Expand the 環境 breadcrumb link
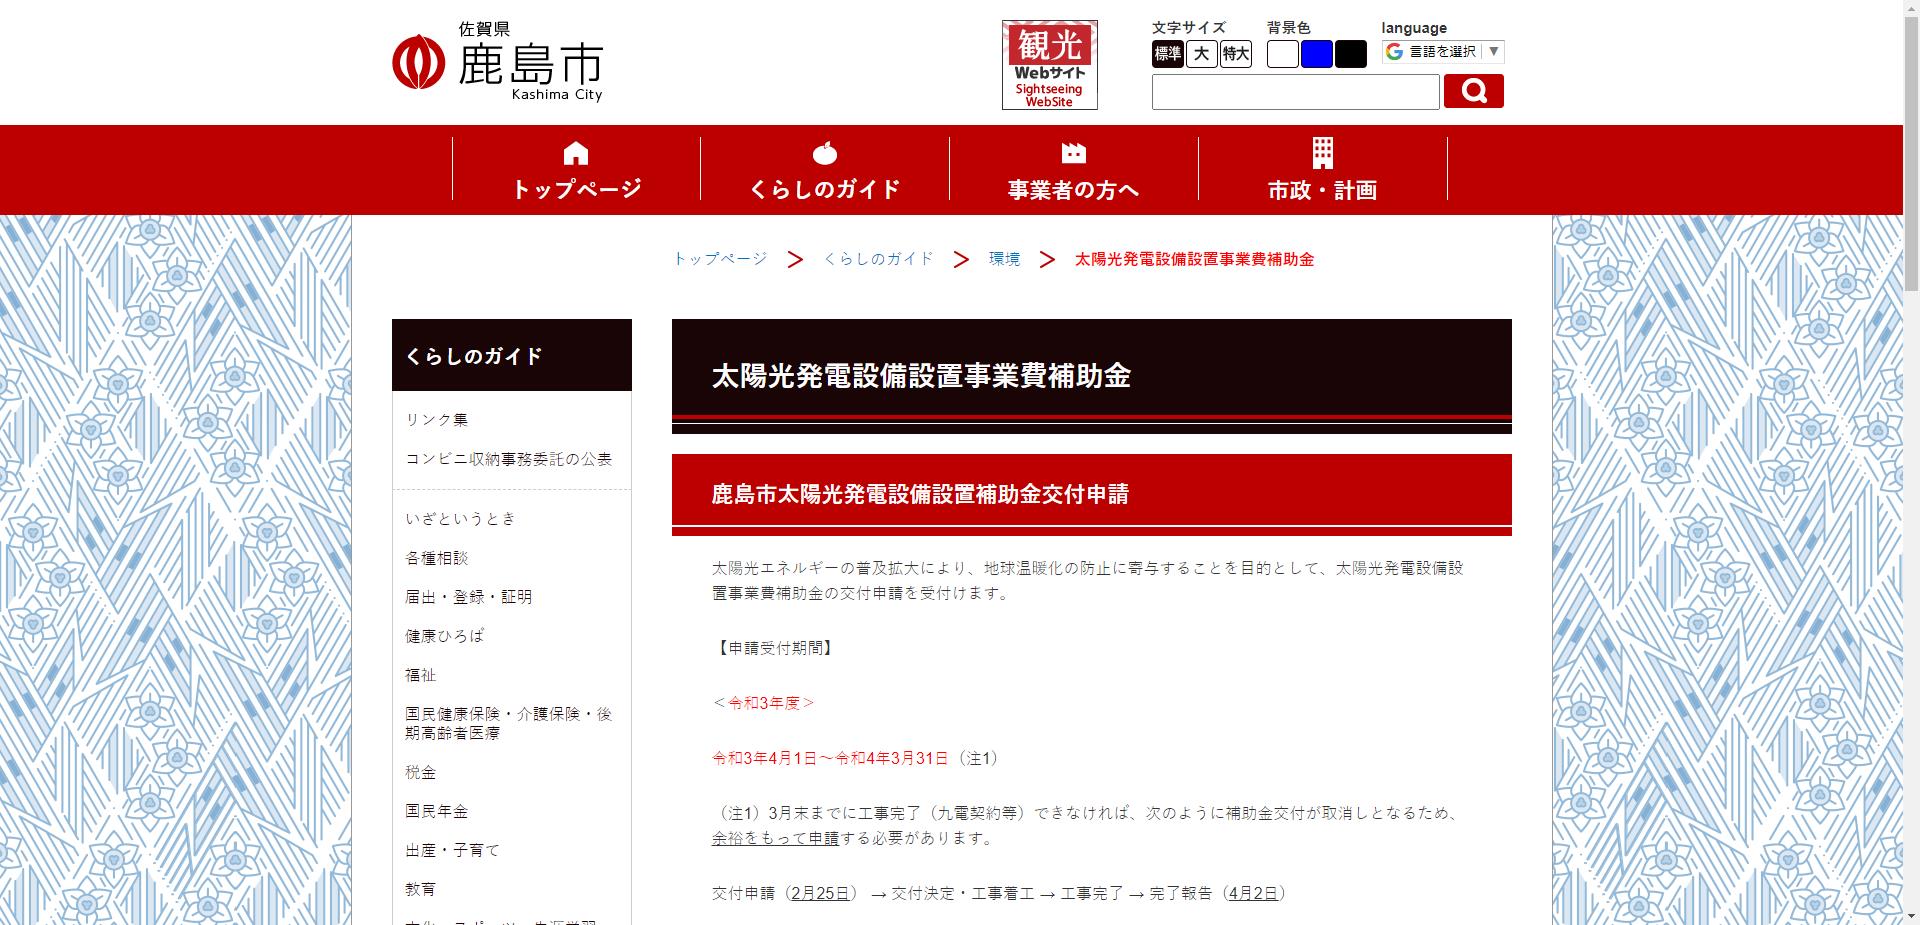 [1003, 258]
